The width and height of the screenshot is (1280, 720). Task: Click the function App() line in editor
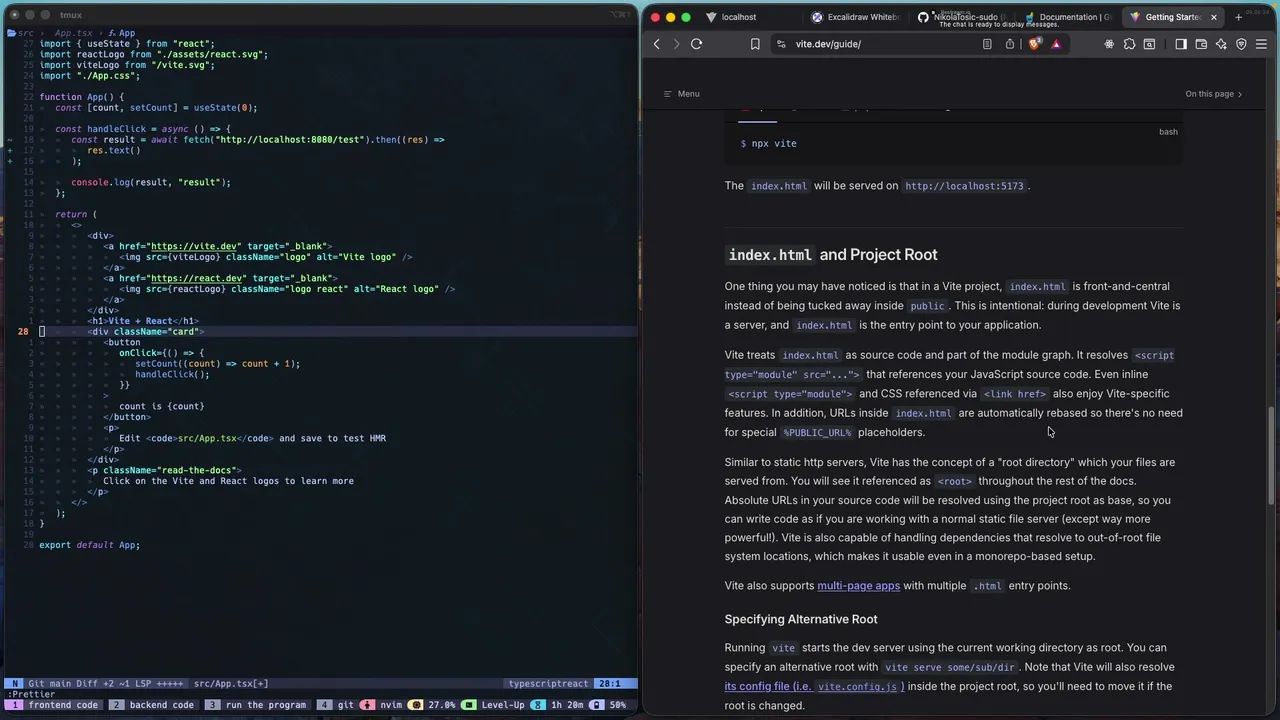pyautogui.click(x=82, y=97)
